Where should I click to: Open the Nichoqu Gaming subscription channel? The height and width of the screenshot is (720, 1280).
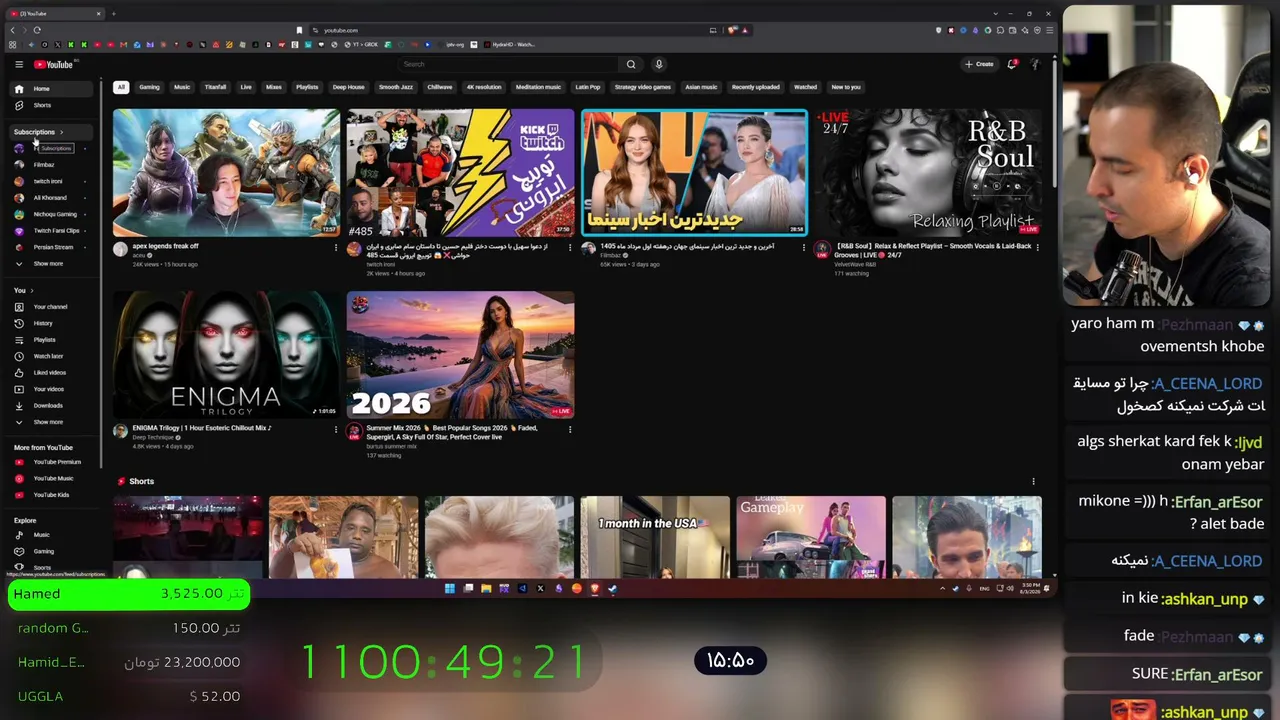click(50, 214)
